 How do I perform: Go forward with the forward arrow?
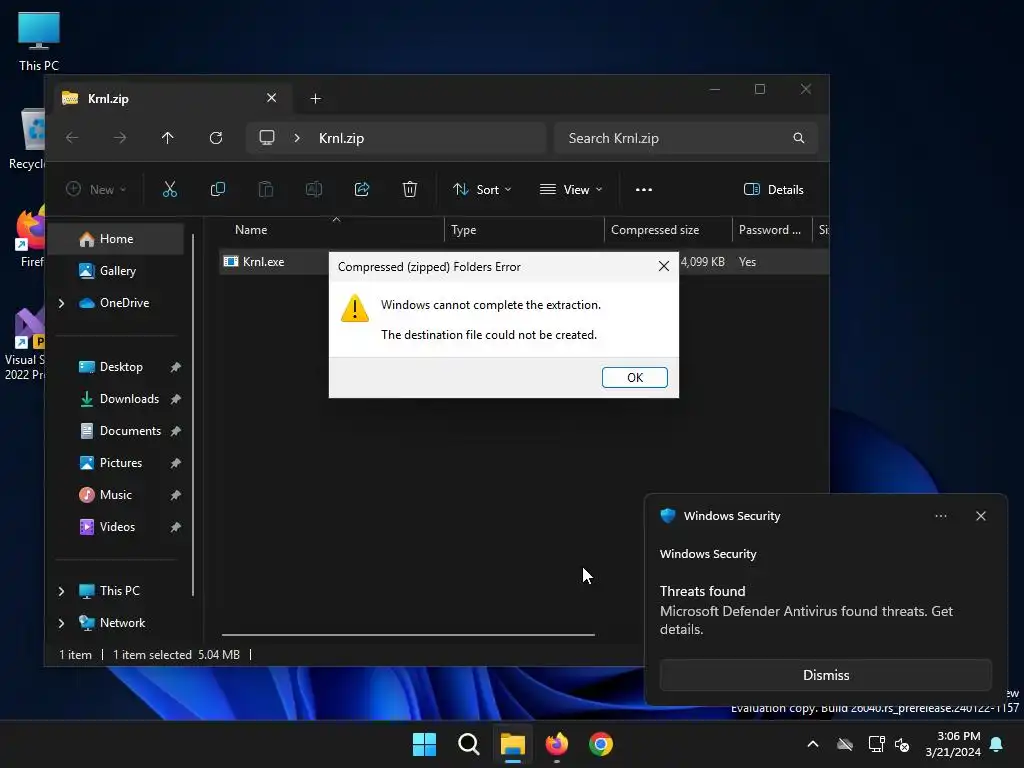click(x=120, y=138)
